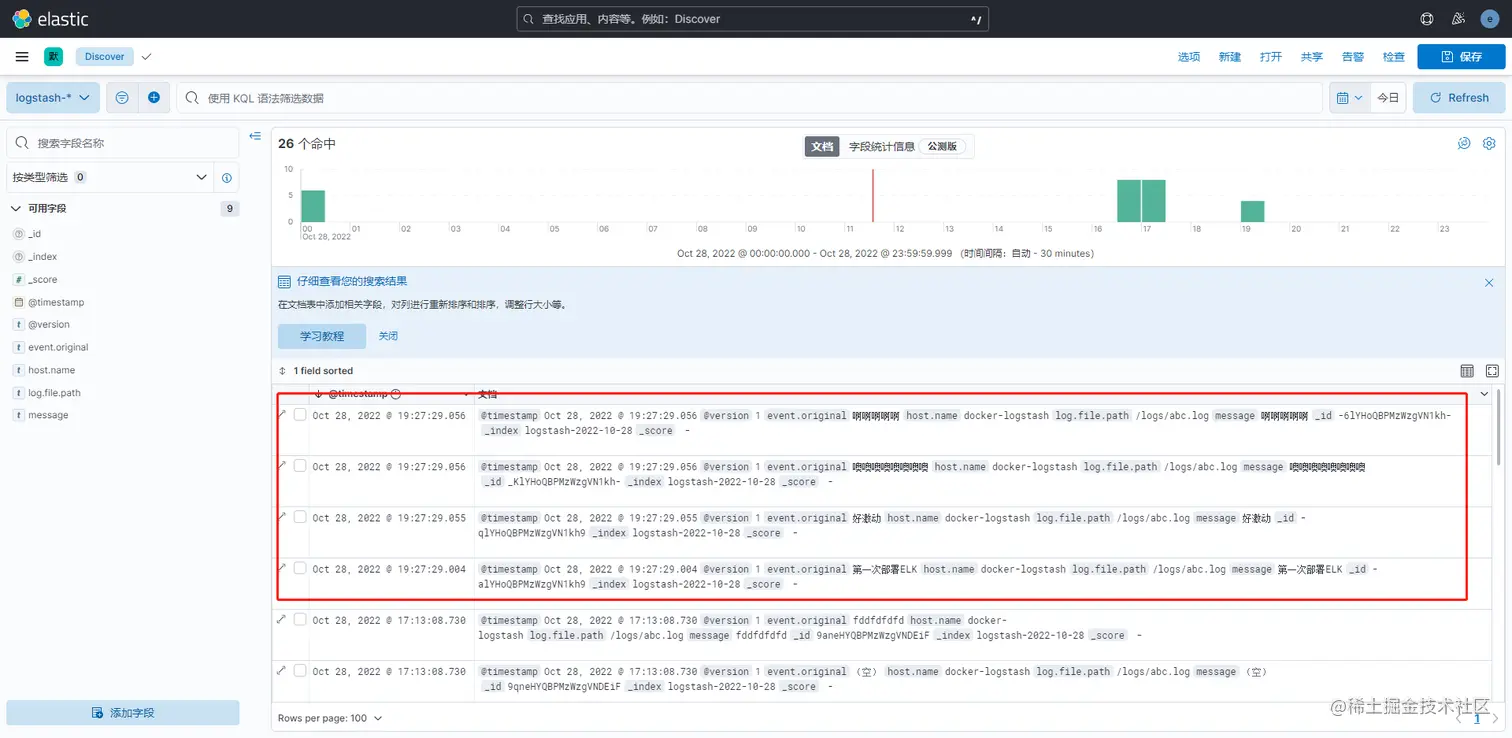The height and width of the screenshot is (738, 1512).
Task: Open the help menu icon
Action: tap(1427, 19)
